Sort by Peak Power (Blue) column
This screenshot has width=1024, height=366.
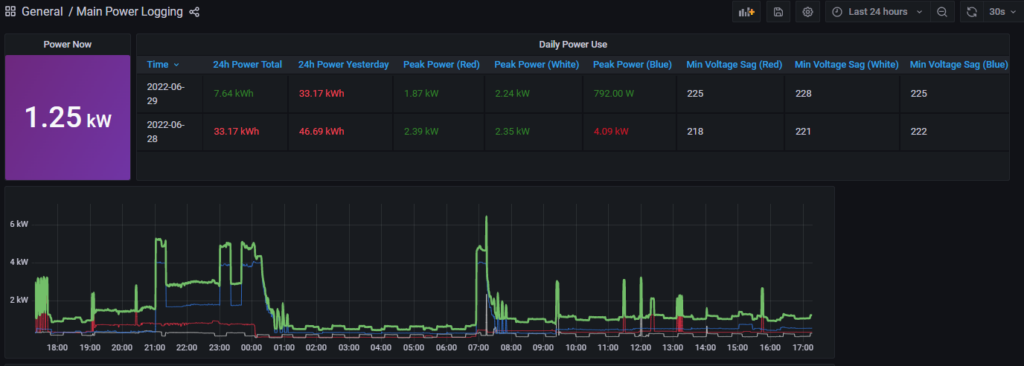click(632, 64)
